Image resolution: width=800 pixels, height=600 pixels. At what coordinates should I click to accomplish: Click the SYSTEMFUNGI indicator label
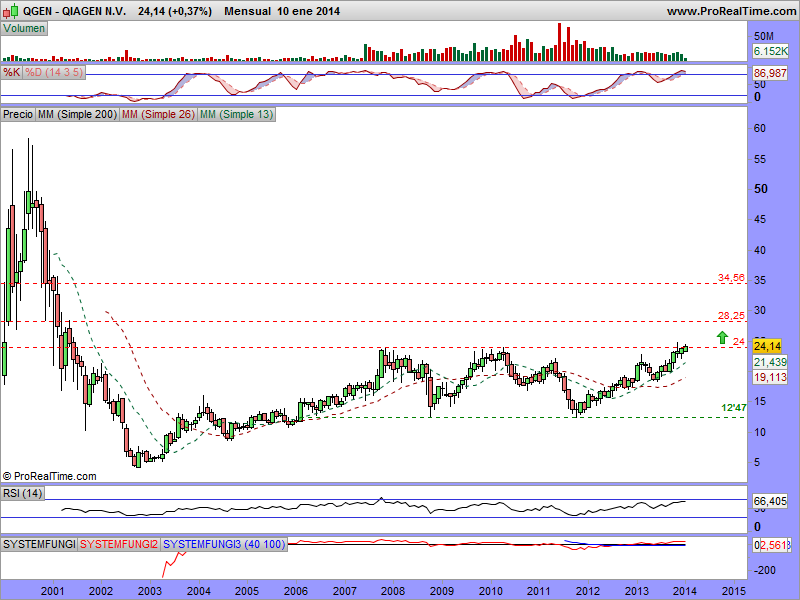pyautogui.click(x=39, y=544)
